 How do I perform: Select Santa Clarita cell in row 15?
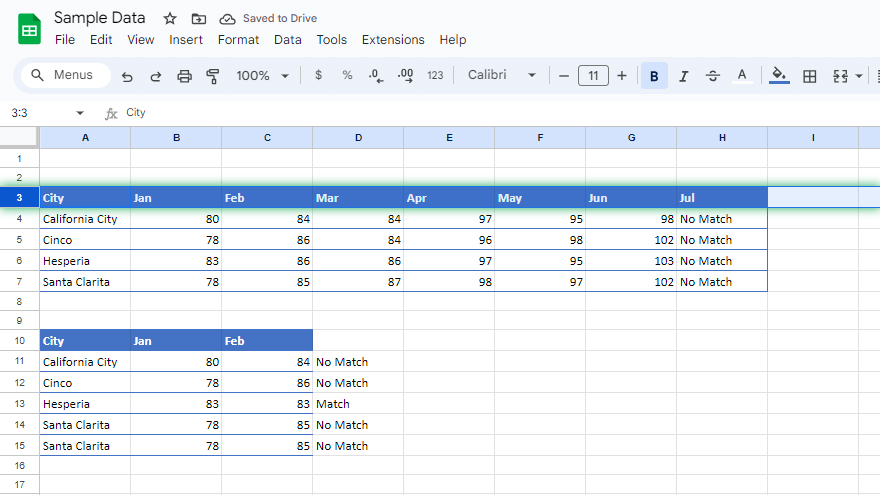(x=85, y=446)
